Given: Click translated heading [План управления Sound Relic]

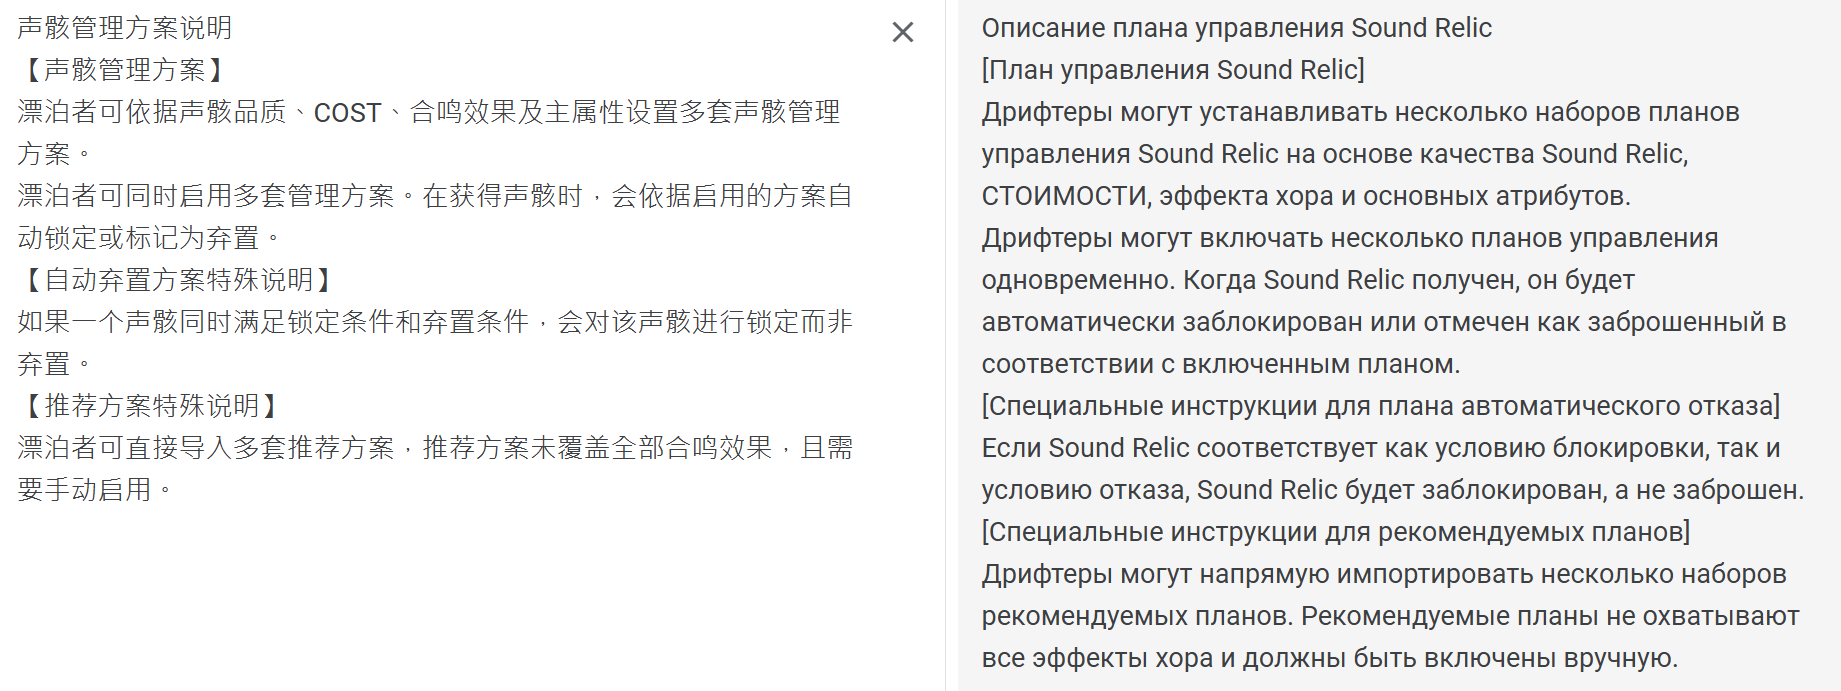Looking at the screenshot, I should coord(1173,70).
